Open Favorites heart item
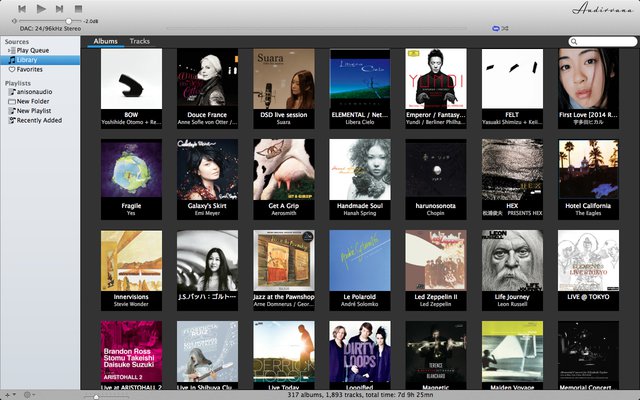 (x=29, y=70)
